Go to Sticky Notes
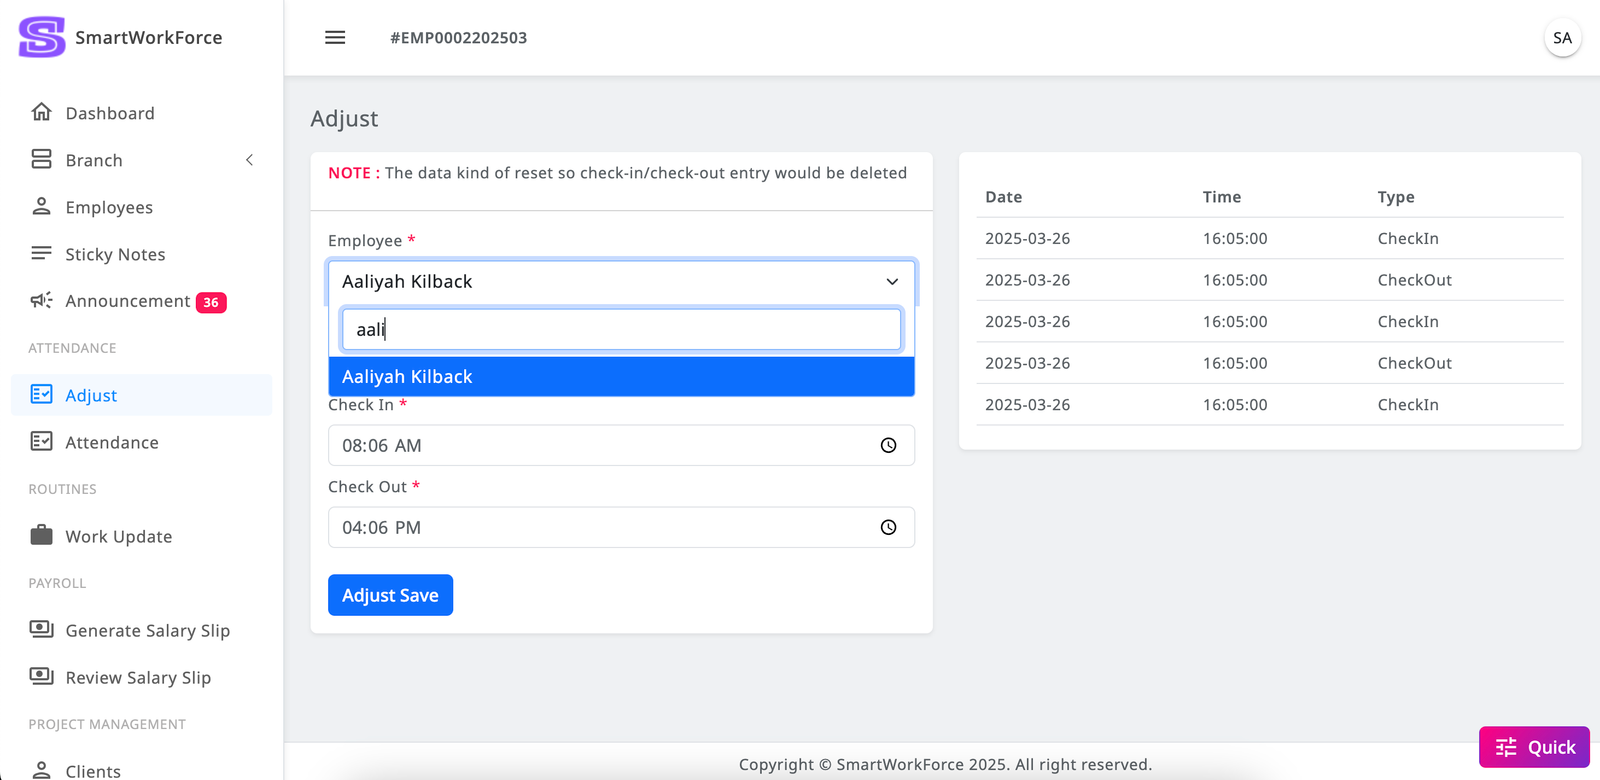Image resolution: width=1600 pixels, height=780 pixels. pyautogui.click(x=115, y=254)
